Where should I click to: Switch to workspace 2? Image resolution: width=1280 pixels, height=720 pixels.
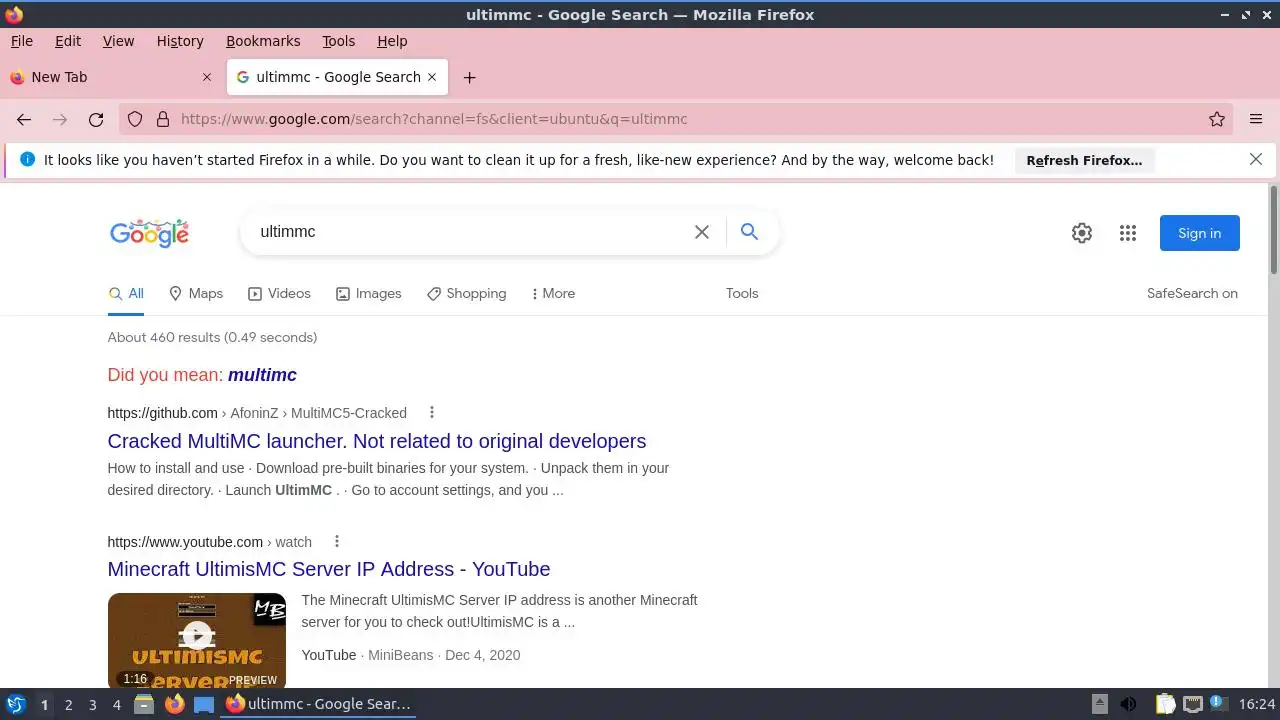tap(68, 704)
